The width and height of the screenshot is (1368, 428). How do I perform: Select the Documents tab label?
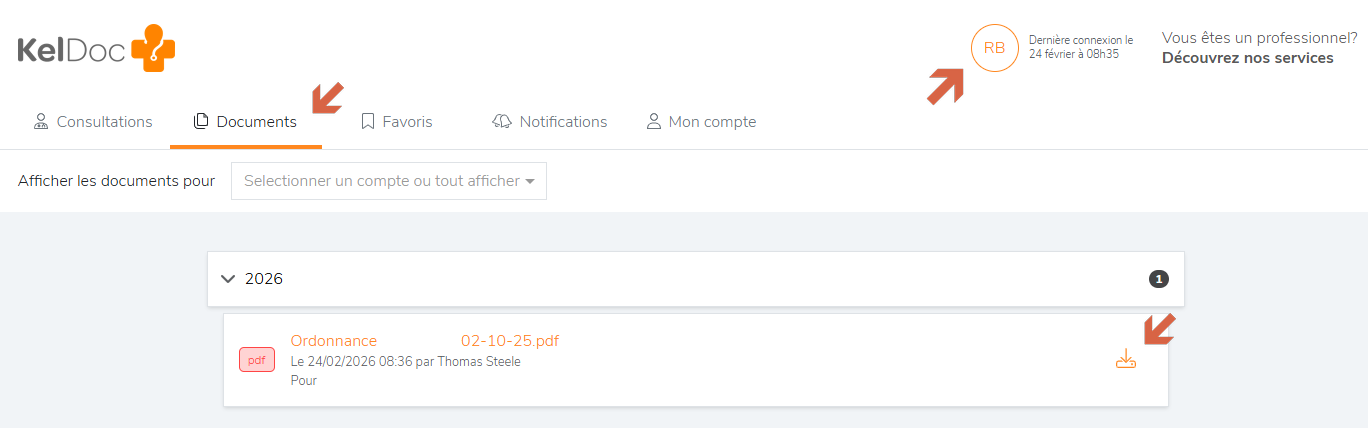257,122
